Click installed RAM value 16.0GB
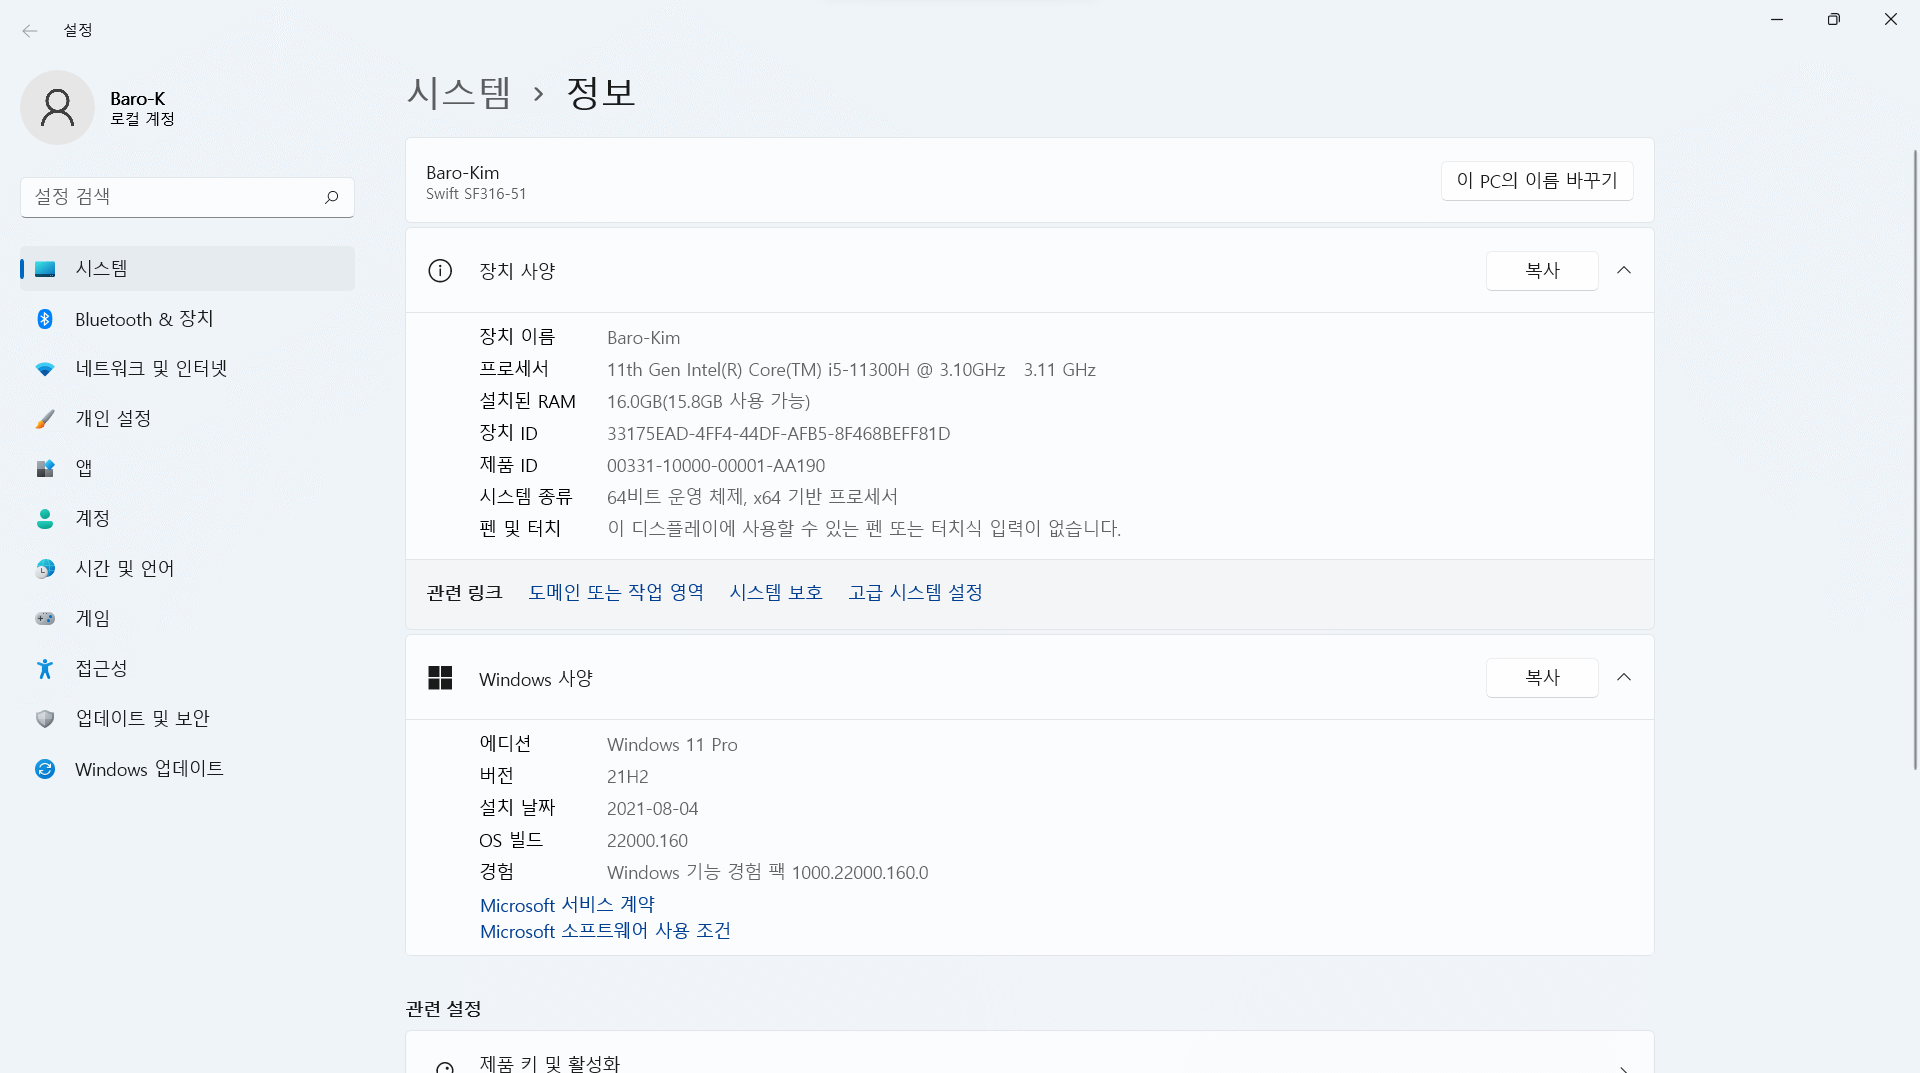 708,402
